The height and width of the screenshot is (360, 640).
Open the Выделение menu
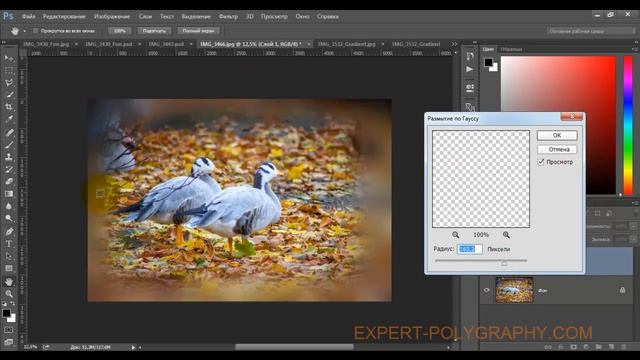[196, 16]
